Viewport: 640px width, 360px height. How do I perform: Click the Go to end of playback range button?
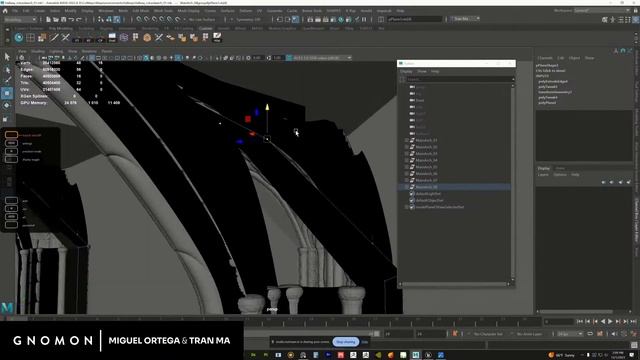coord(633,322)
